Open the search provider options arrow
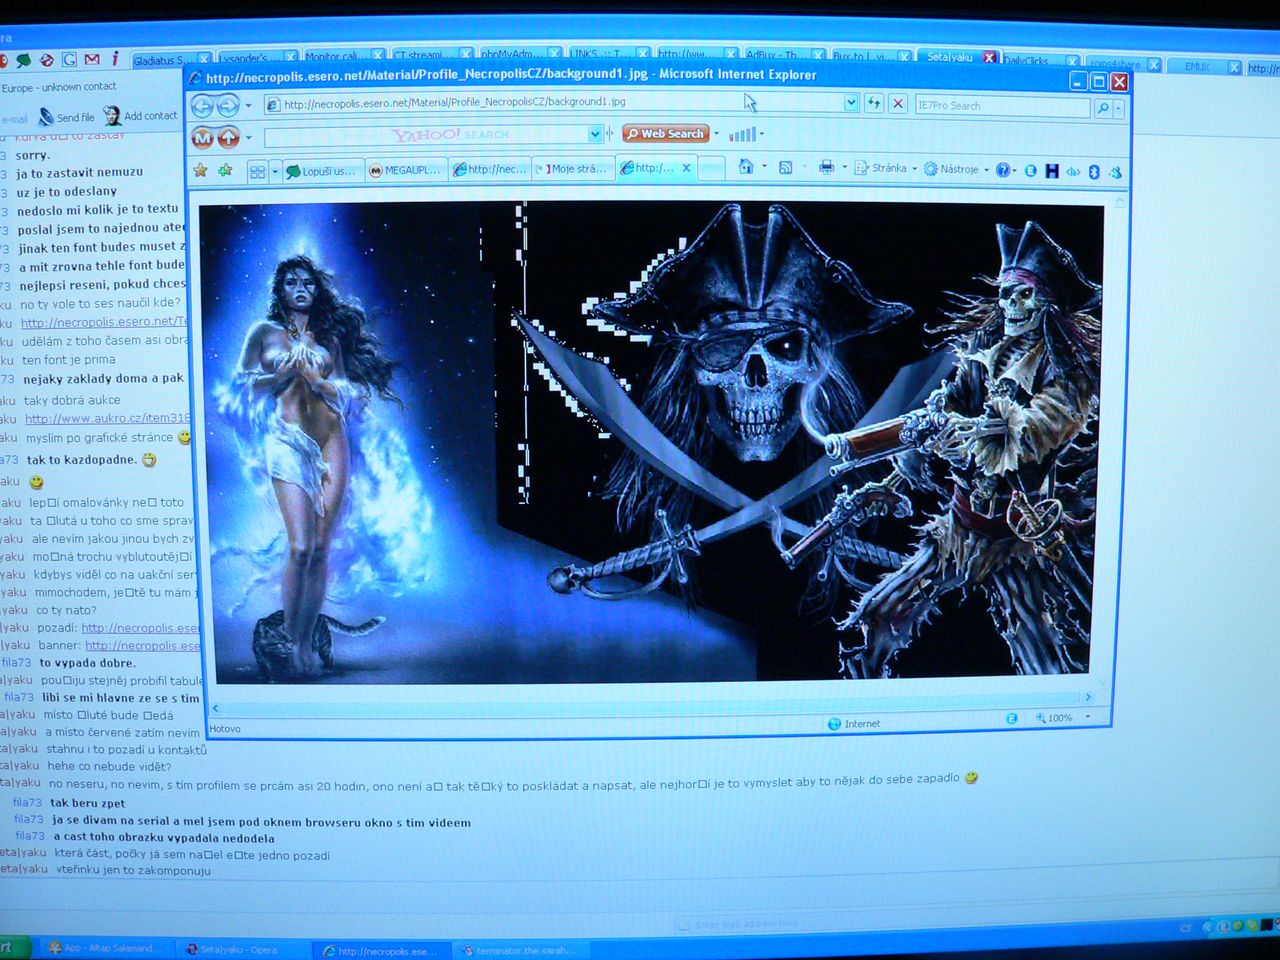The width and height of the screenshot is (1280, 960). 1118,108
